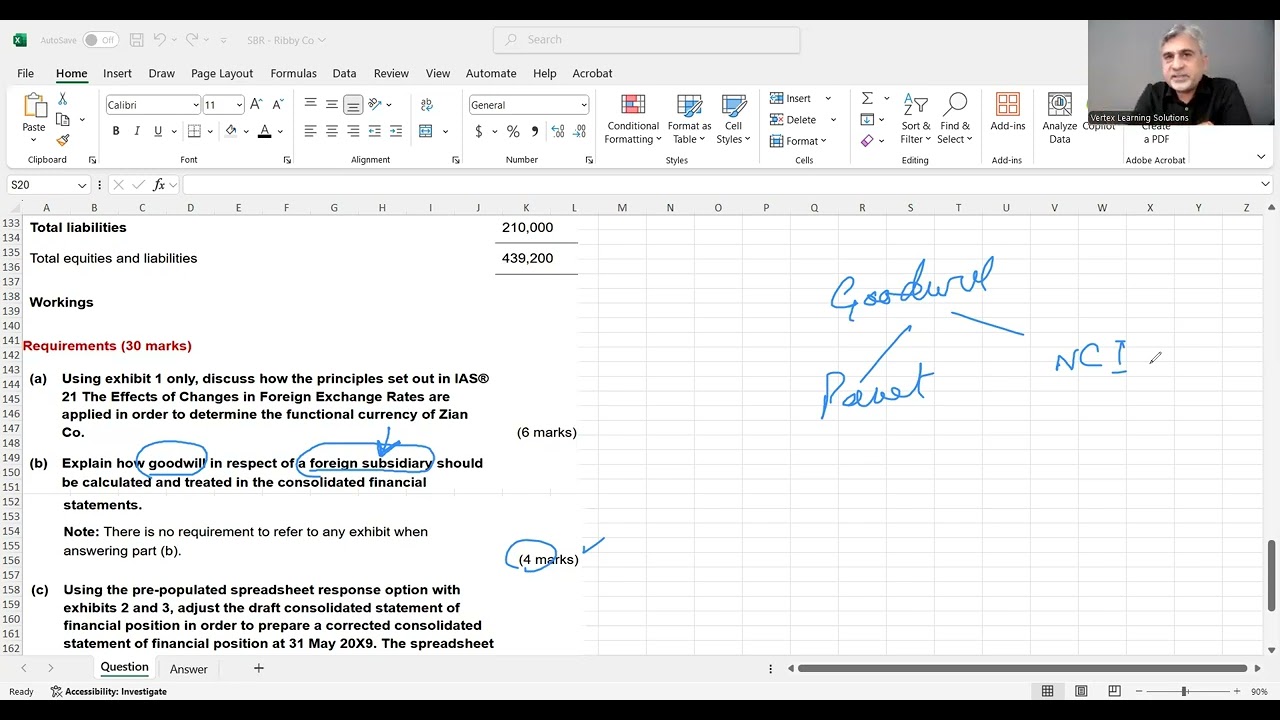1280x720 pixels.
Task: Add a new sheet with plus button
Action: 259,668
